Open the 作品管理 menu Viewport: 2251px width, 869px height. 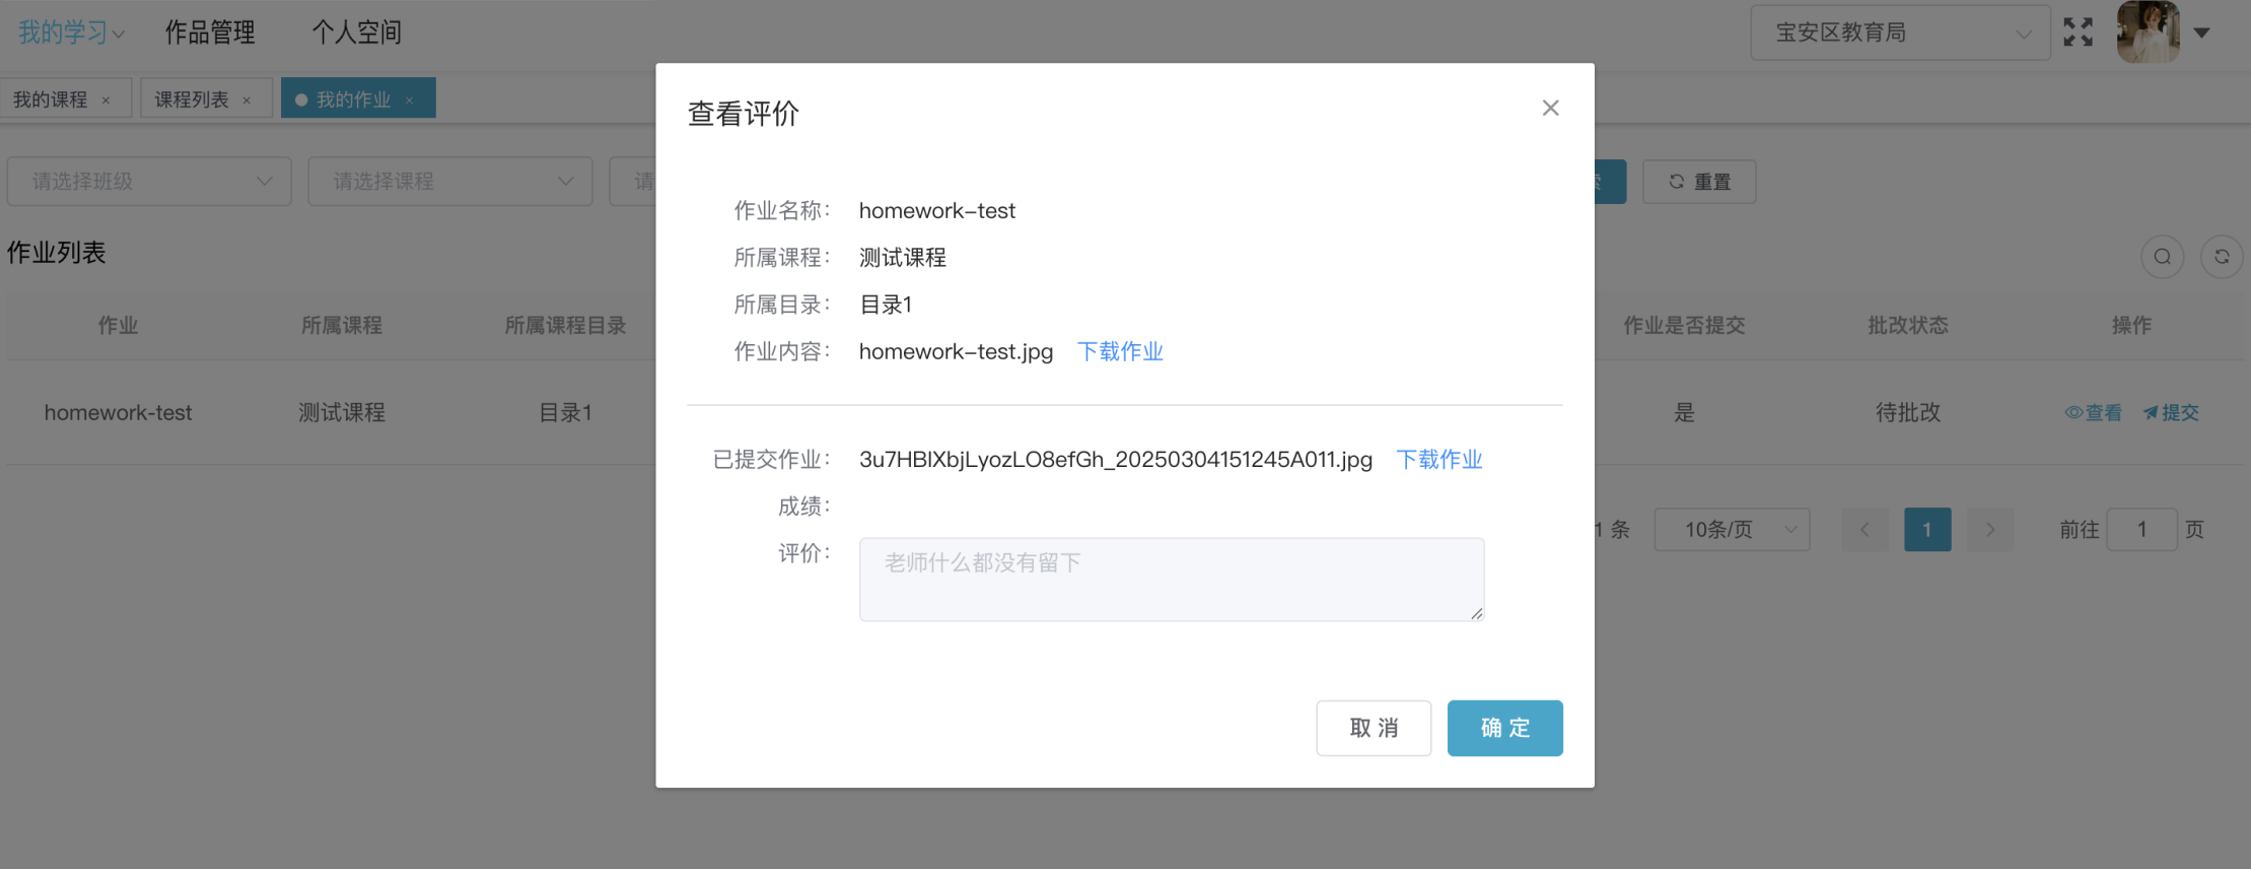click(210, 33)
